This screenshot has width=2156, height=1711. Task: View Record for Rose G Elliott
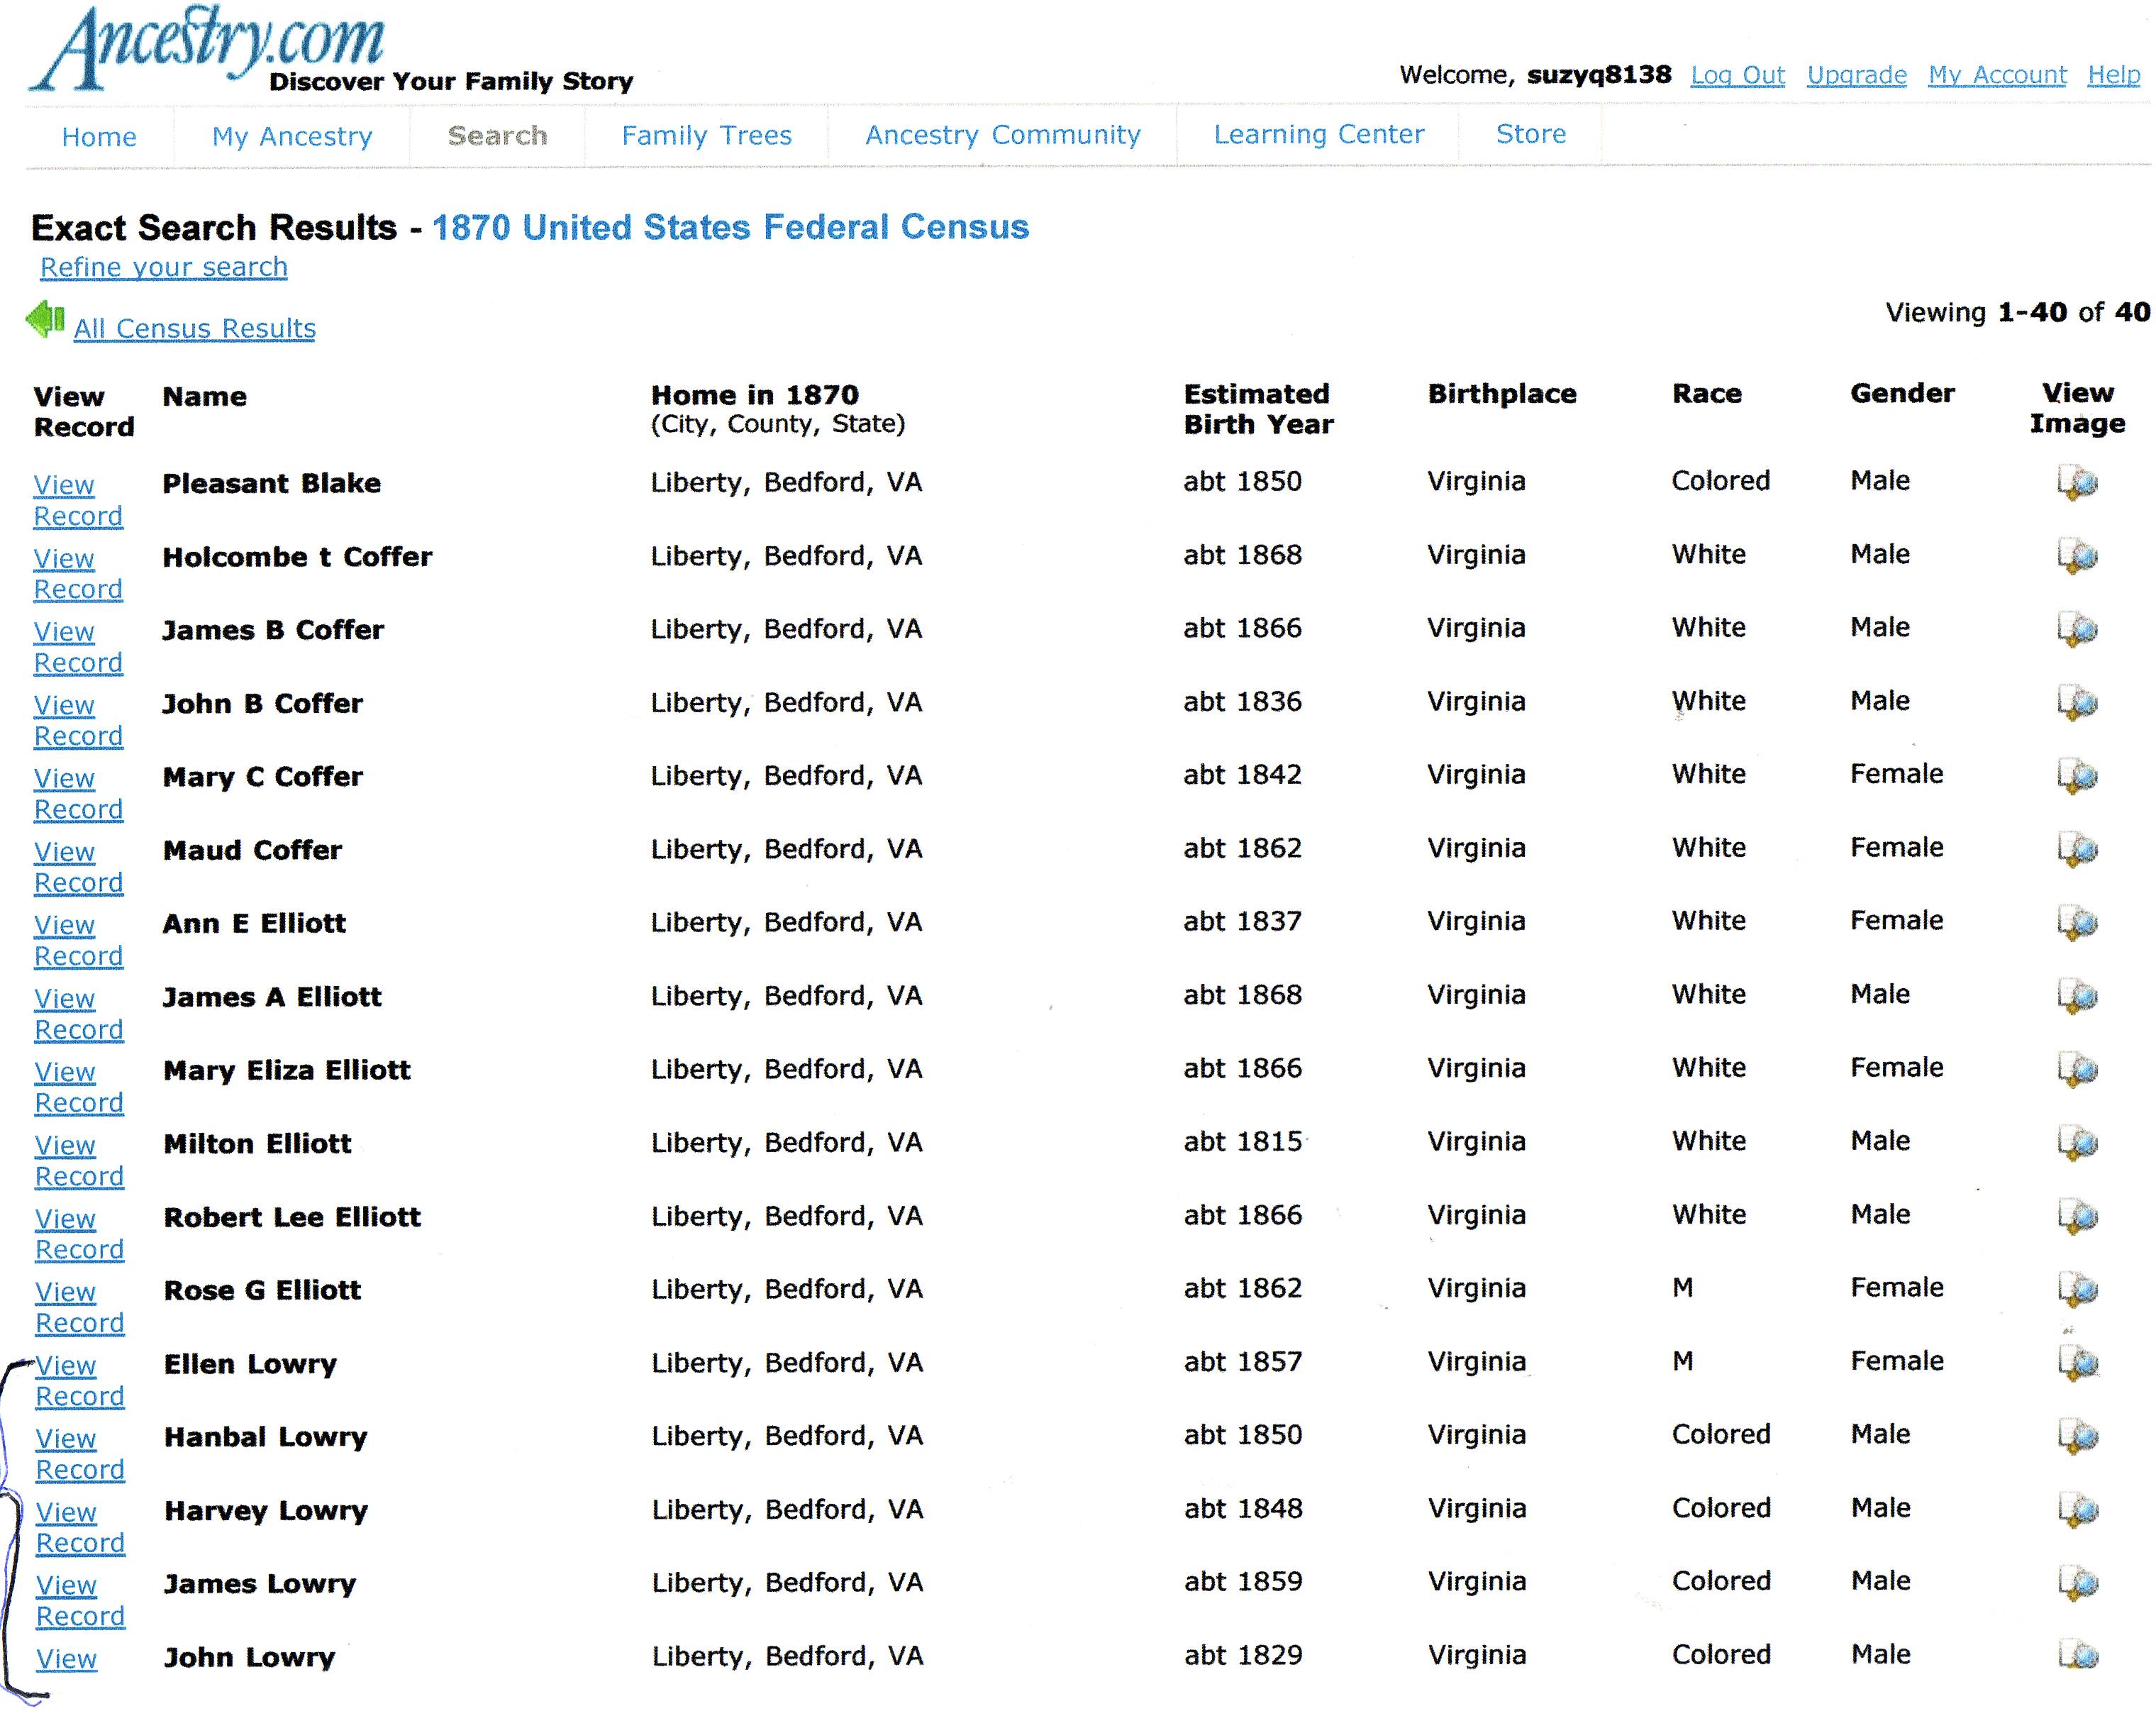coord(80,1307)
